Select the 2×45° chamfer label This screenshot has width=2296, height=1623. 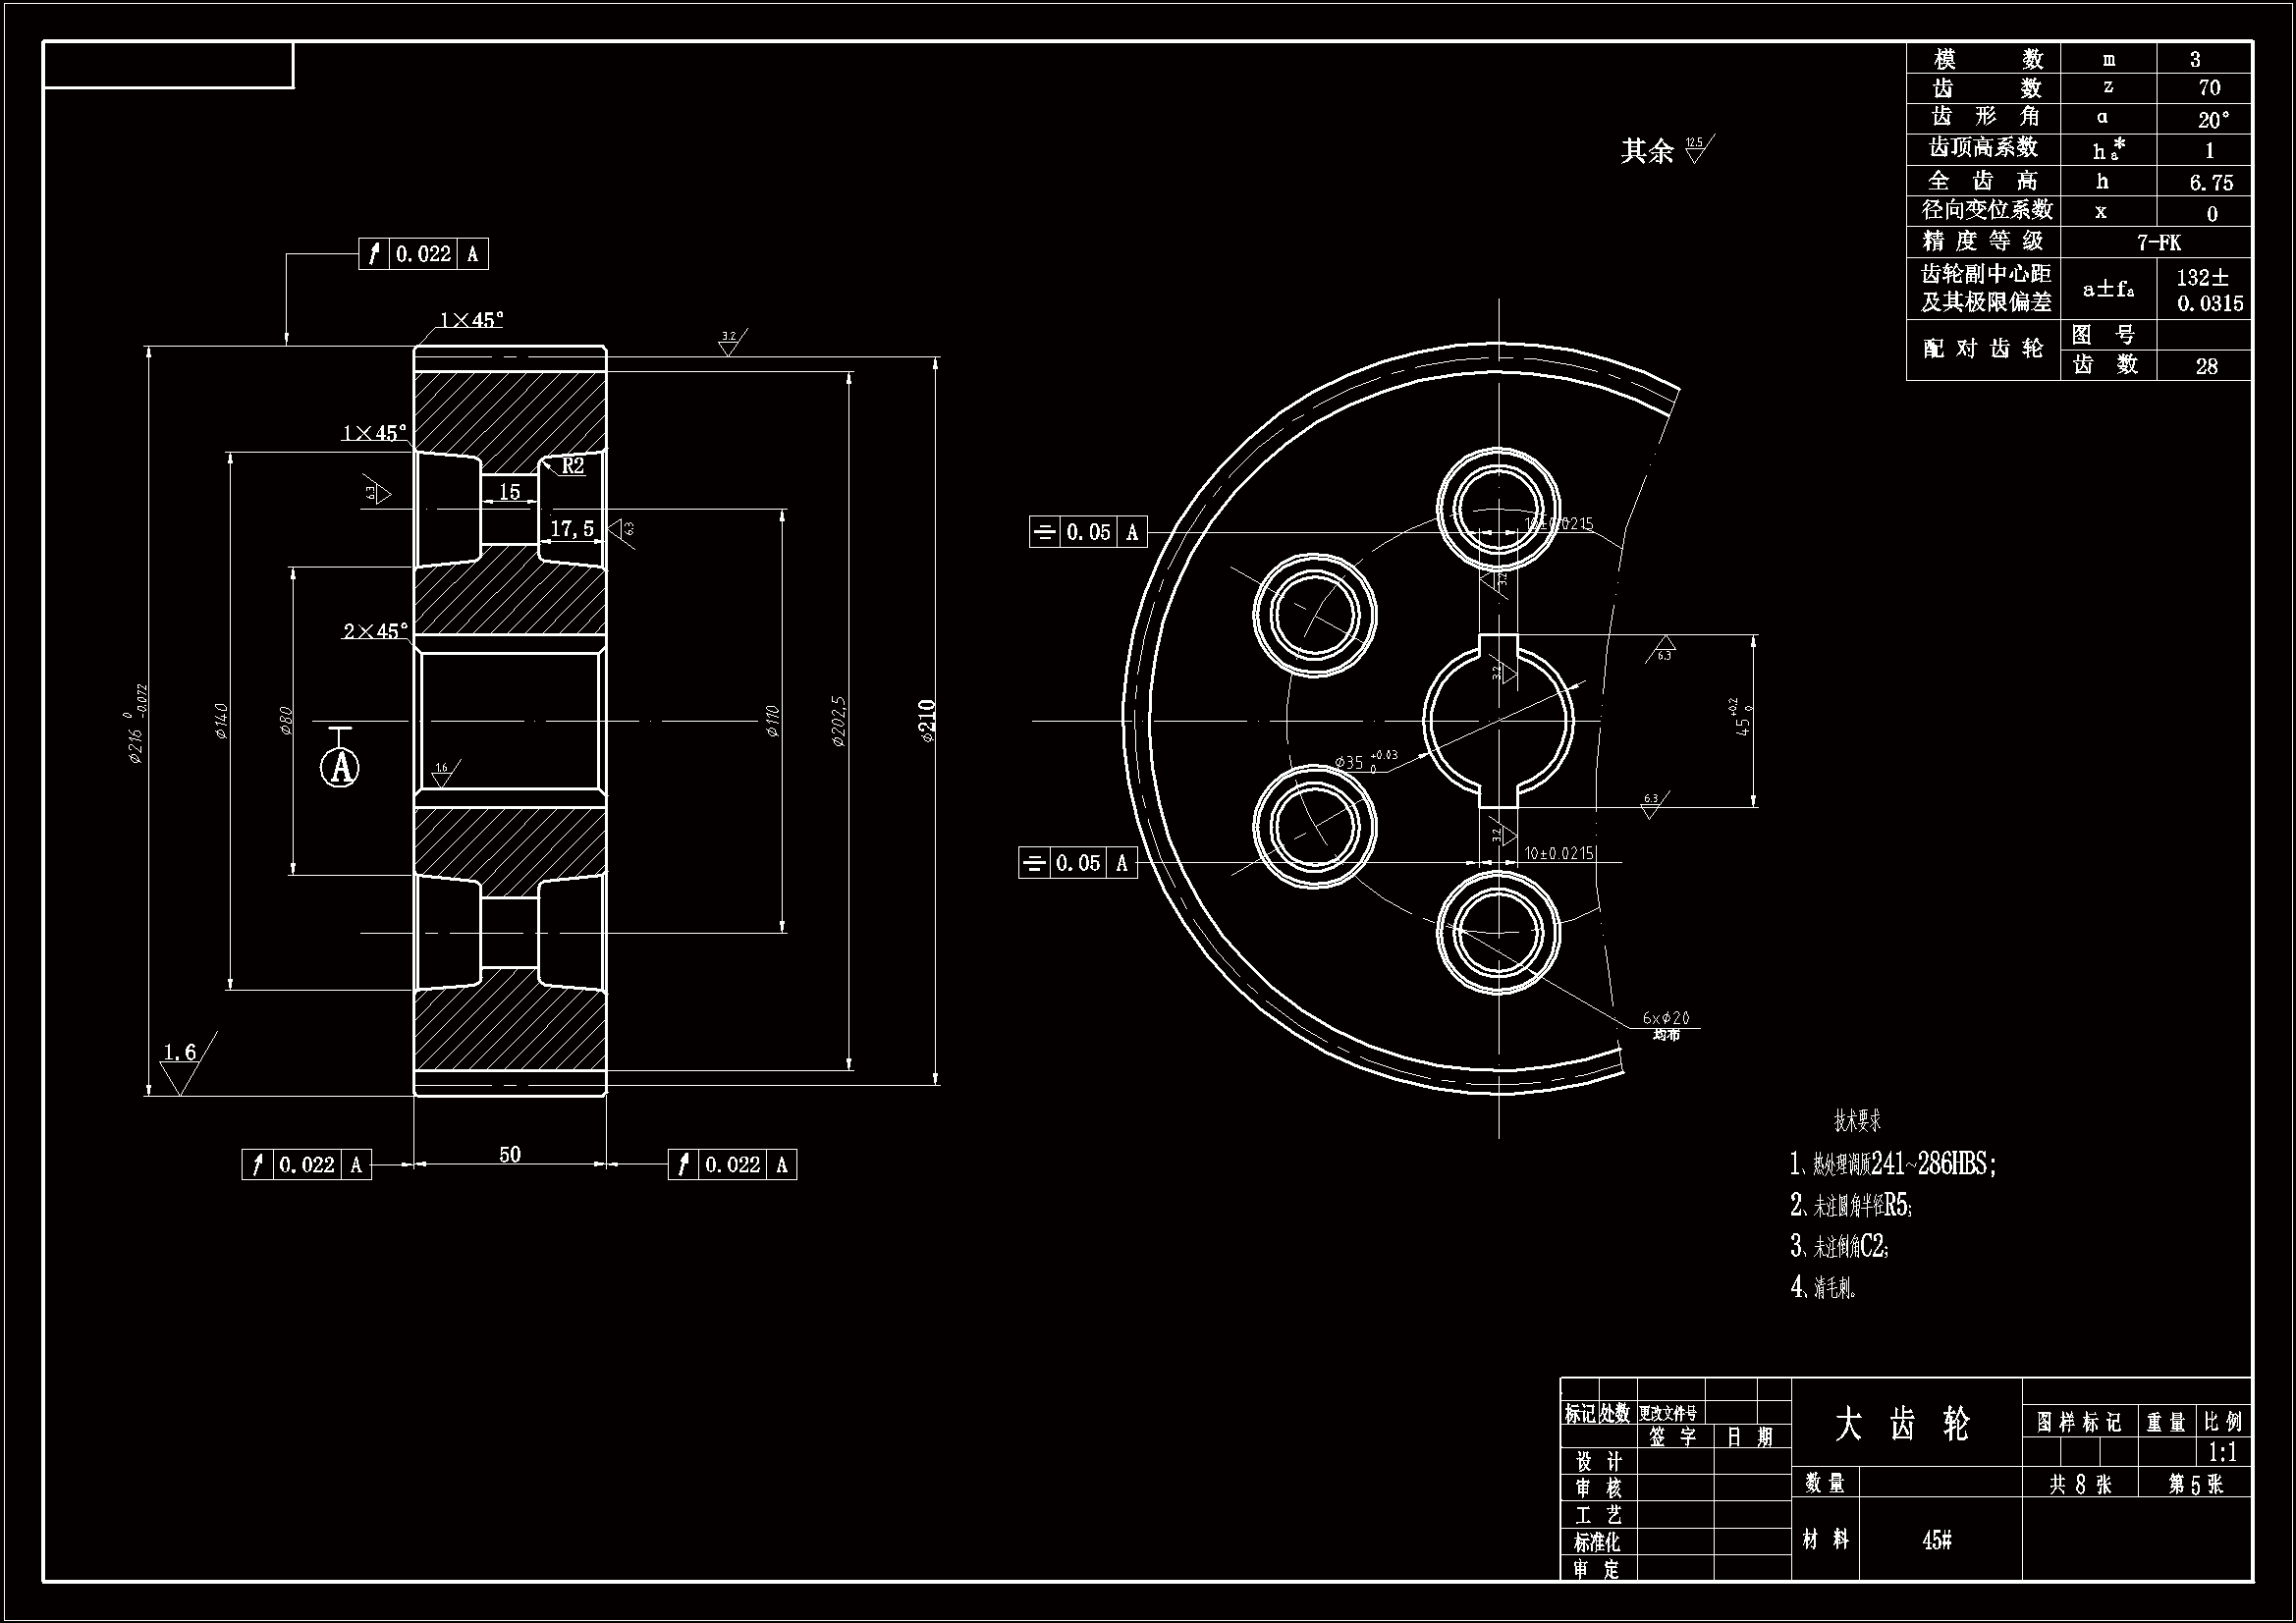click(376, 631)
